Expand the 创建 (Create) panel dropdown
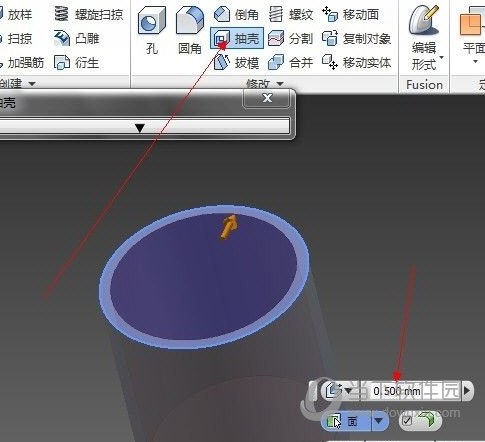The image size is (485, 442). 32,84
